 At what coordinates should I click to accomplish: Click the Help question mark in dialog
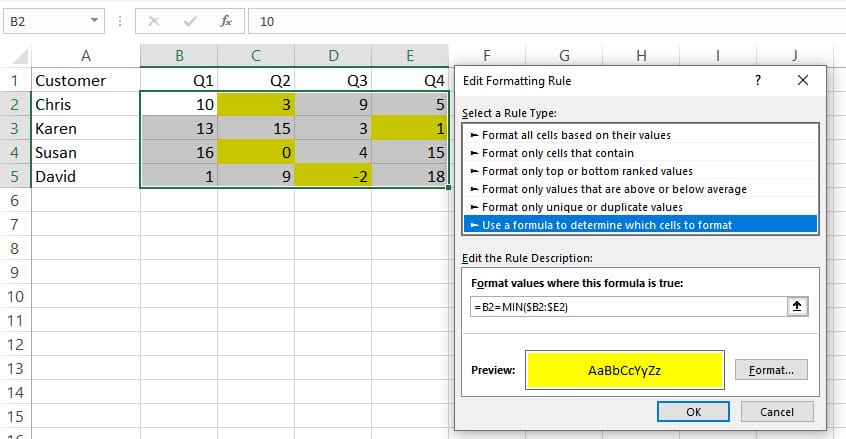click(759, 80)
